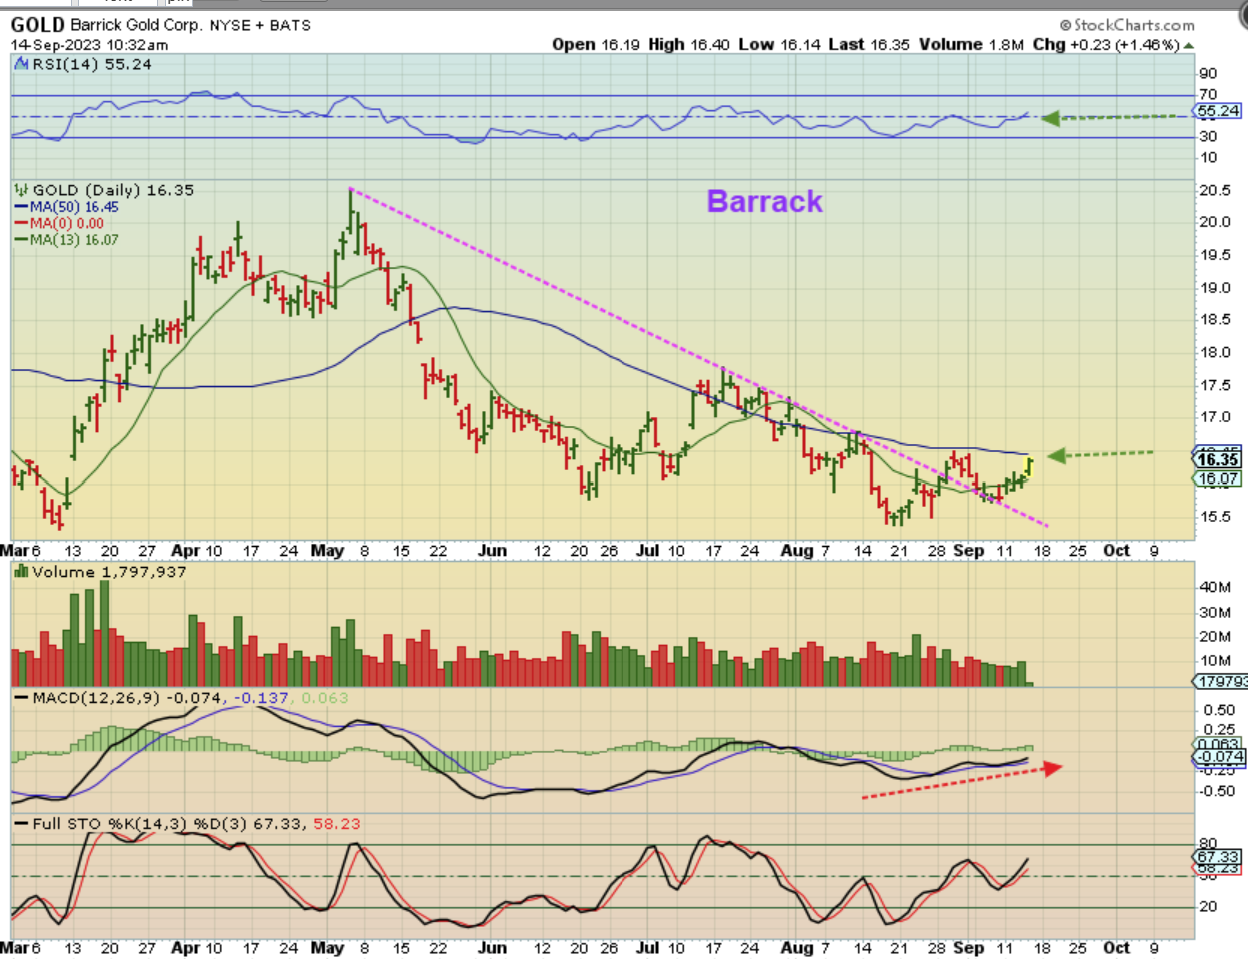
Task: Click the 67.33 %K tag on right axis
Action: click(x=1218, y=857)
